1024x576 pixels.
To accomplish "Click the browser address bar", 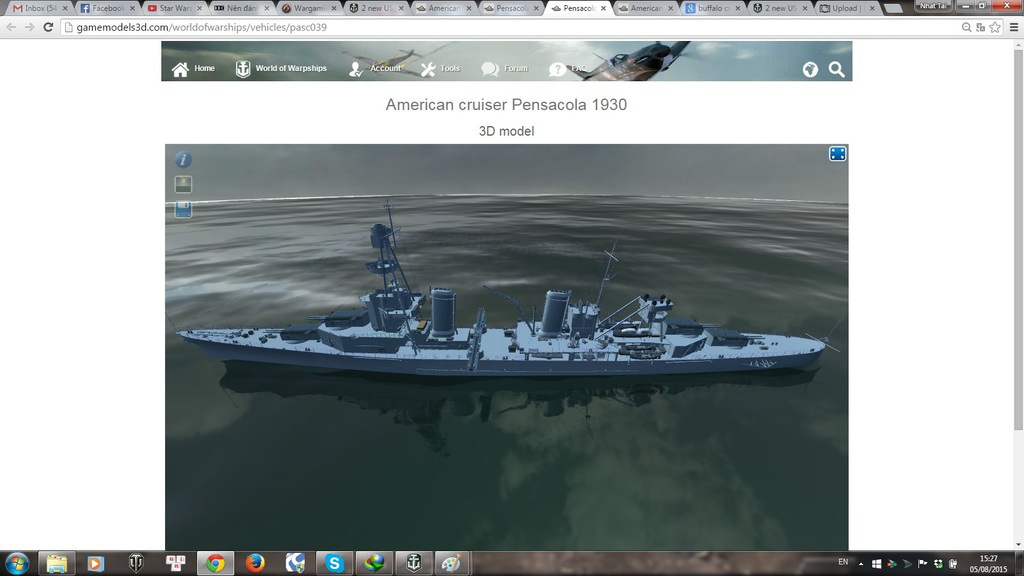I will (500, 27).
